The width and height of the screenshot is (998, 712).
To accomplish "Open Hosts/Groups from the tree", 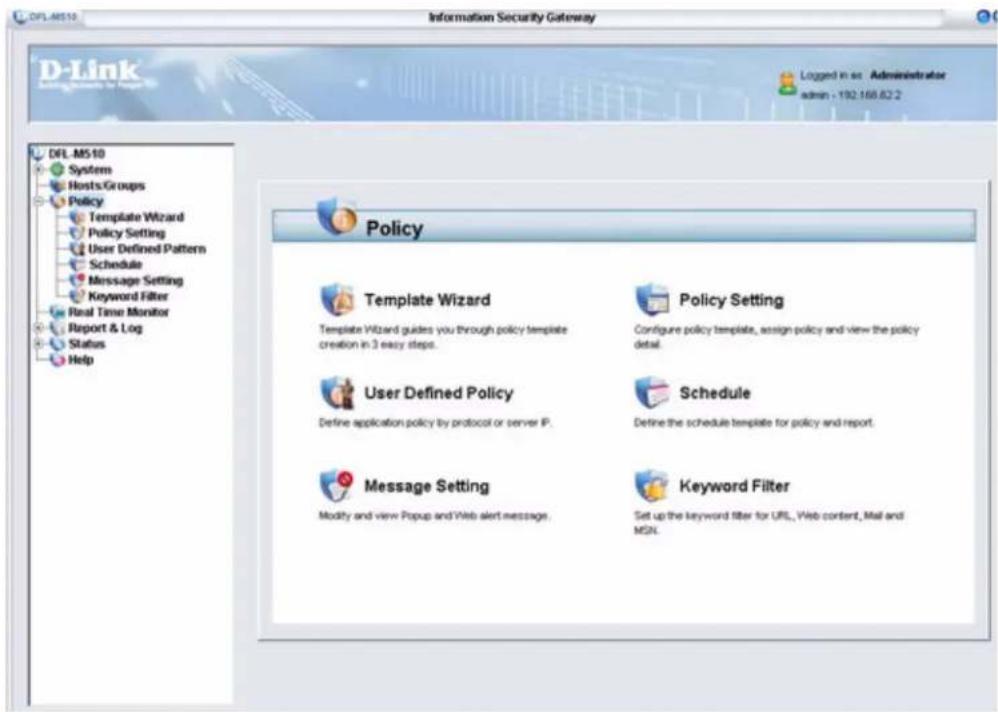I will coord(106,186).
